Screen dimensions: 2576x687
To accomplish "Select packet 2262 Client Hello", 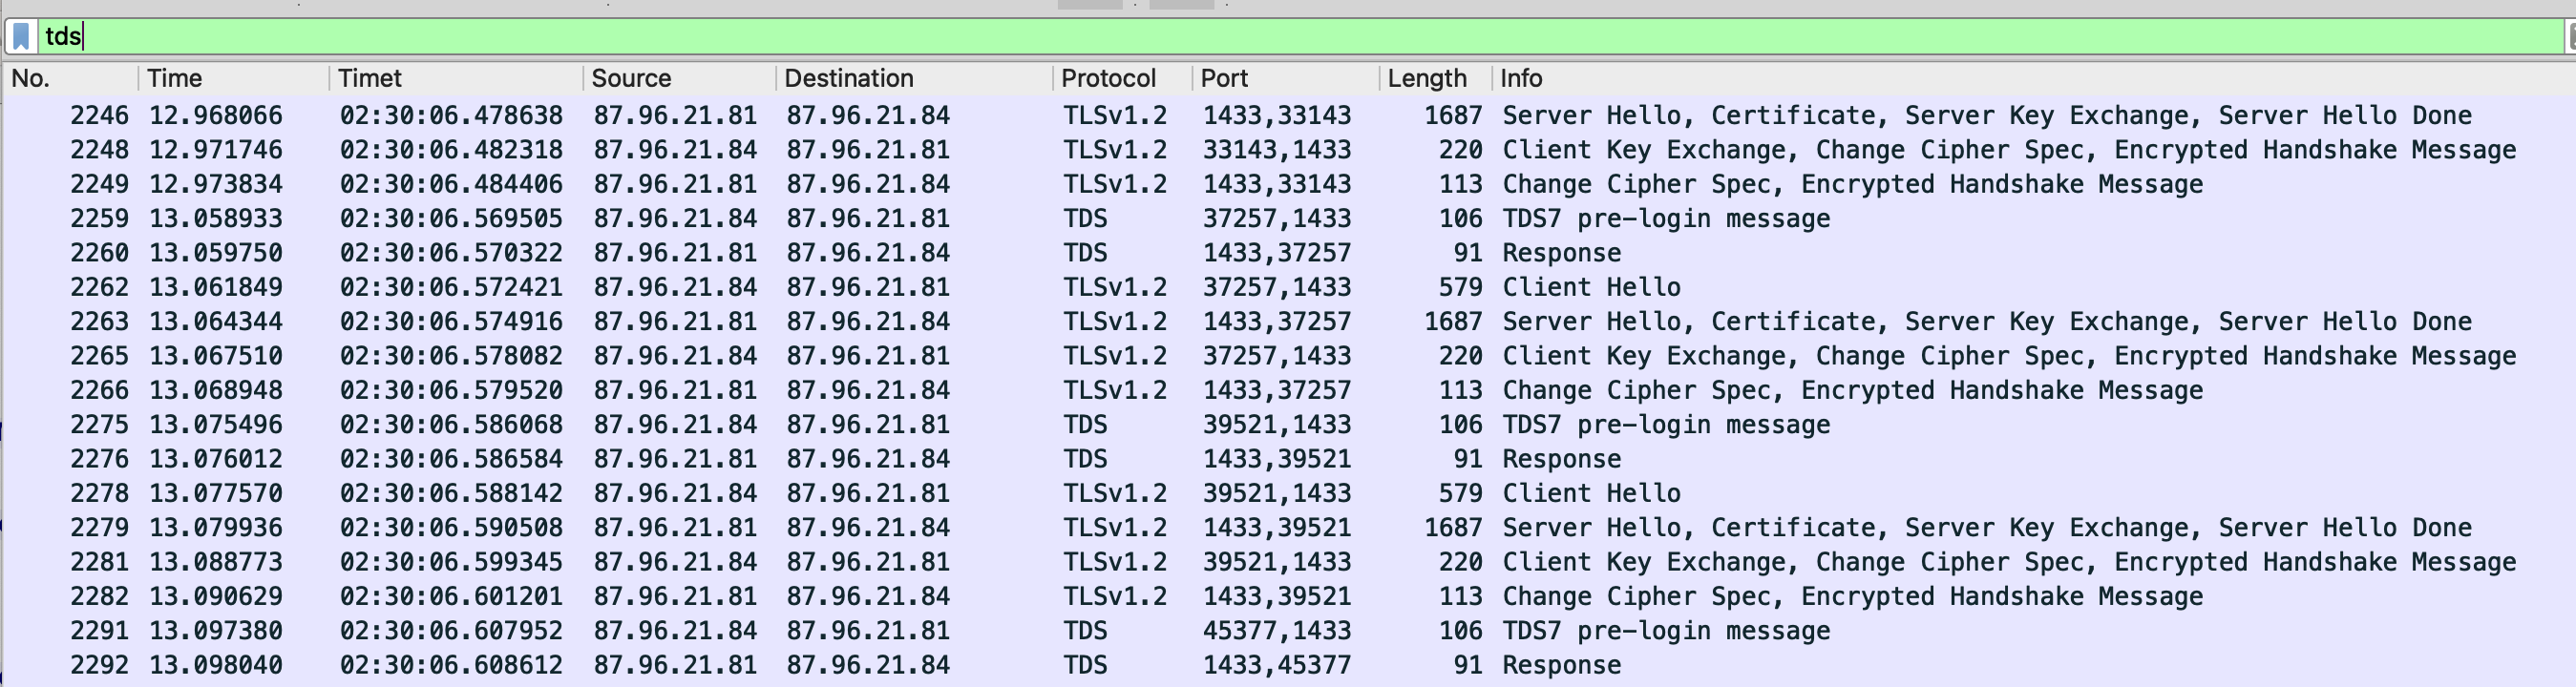I will (x=1288, y=287).
